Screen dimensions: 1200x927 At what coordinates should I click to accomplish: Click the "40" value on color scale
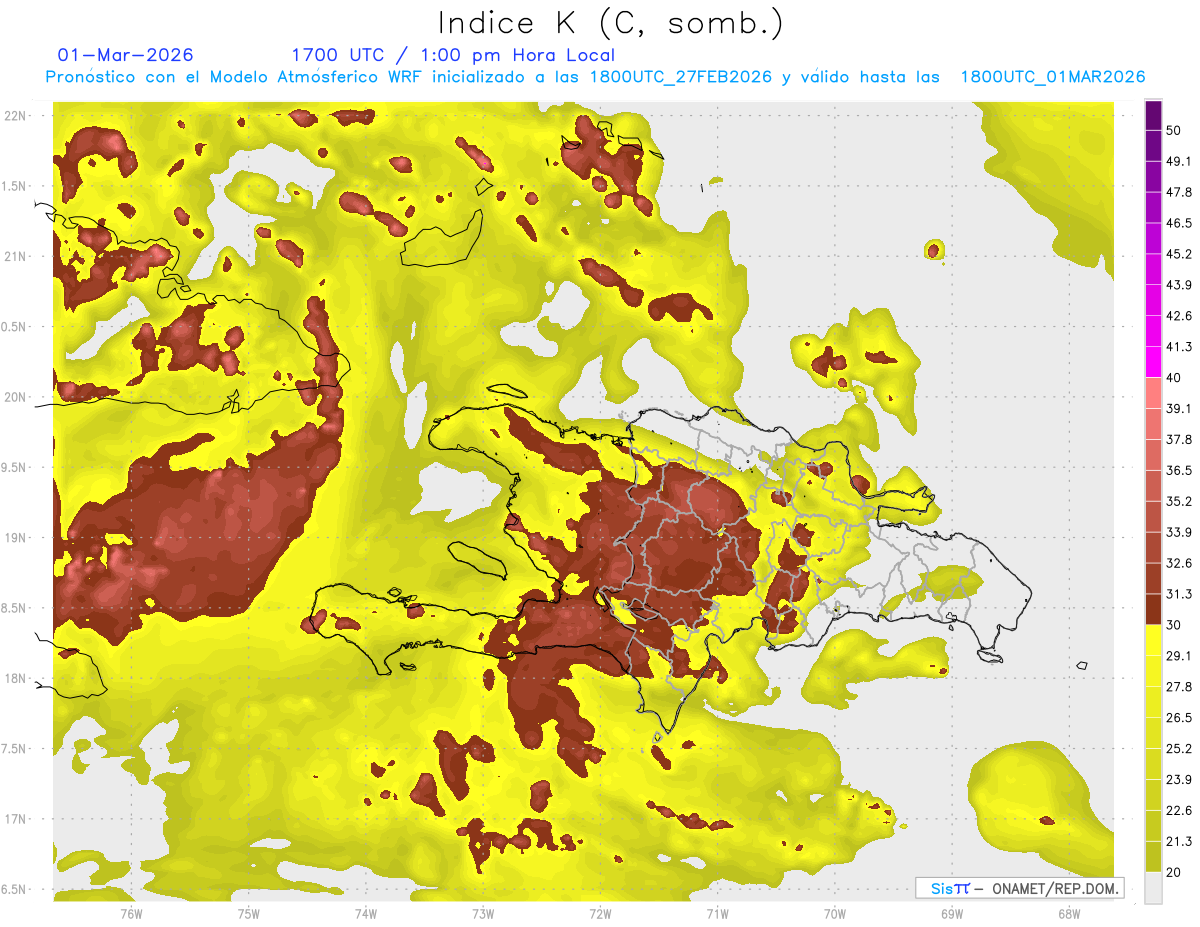pyautogui.click(x=1175, y=378)
